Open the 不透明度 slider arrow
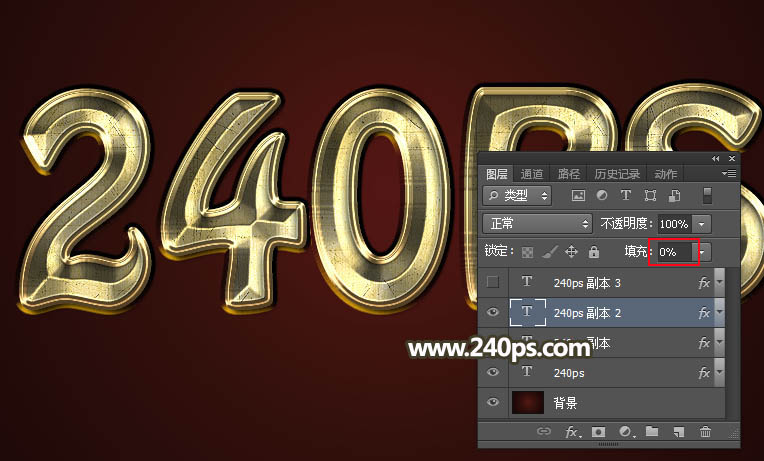 pyautogui.click(x=702, y=224)
